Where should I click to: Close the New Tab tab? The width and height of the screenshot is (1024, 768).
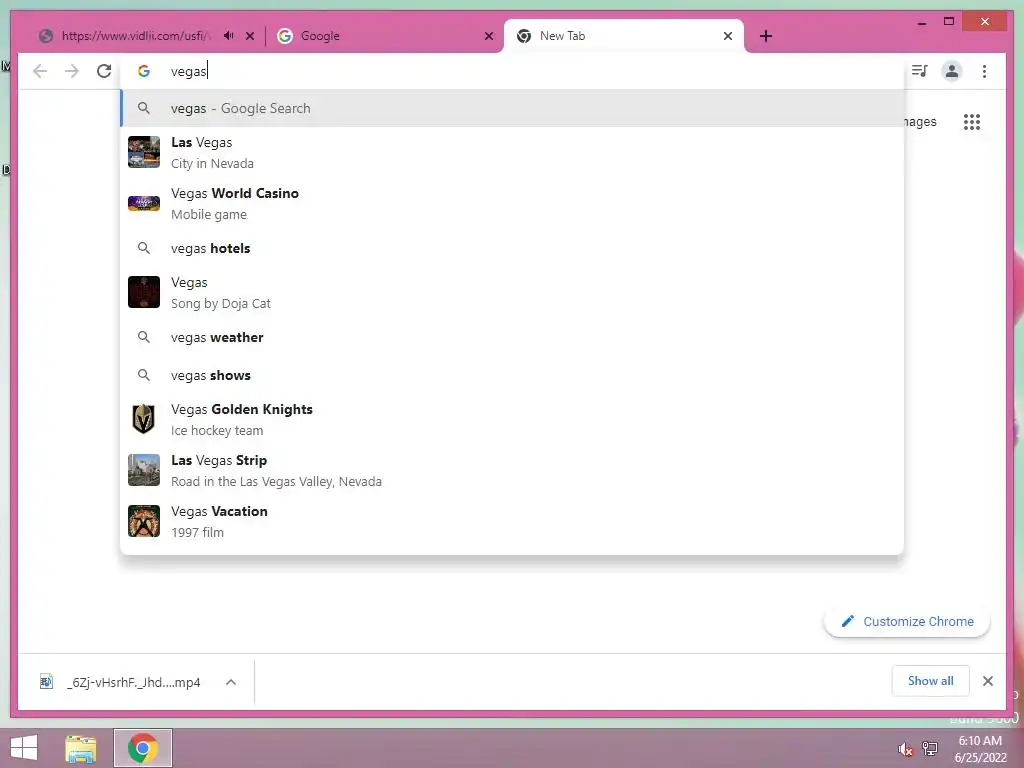click(x=728, y=36)
